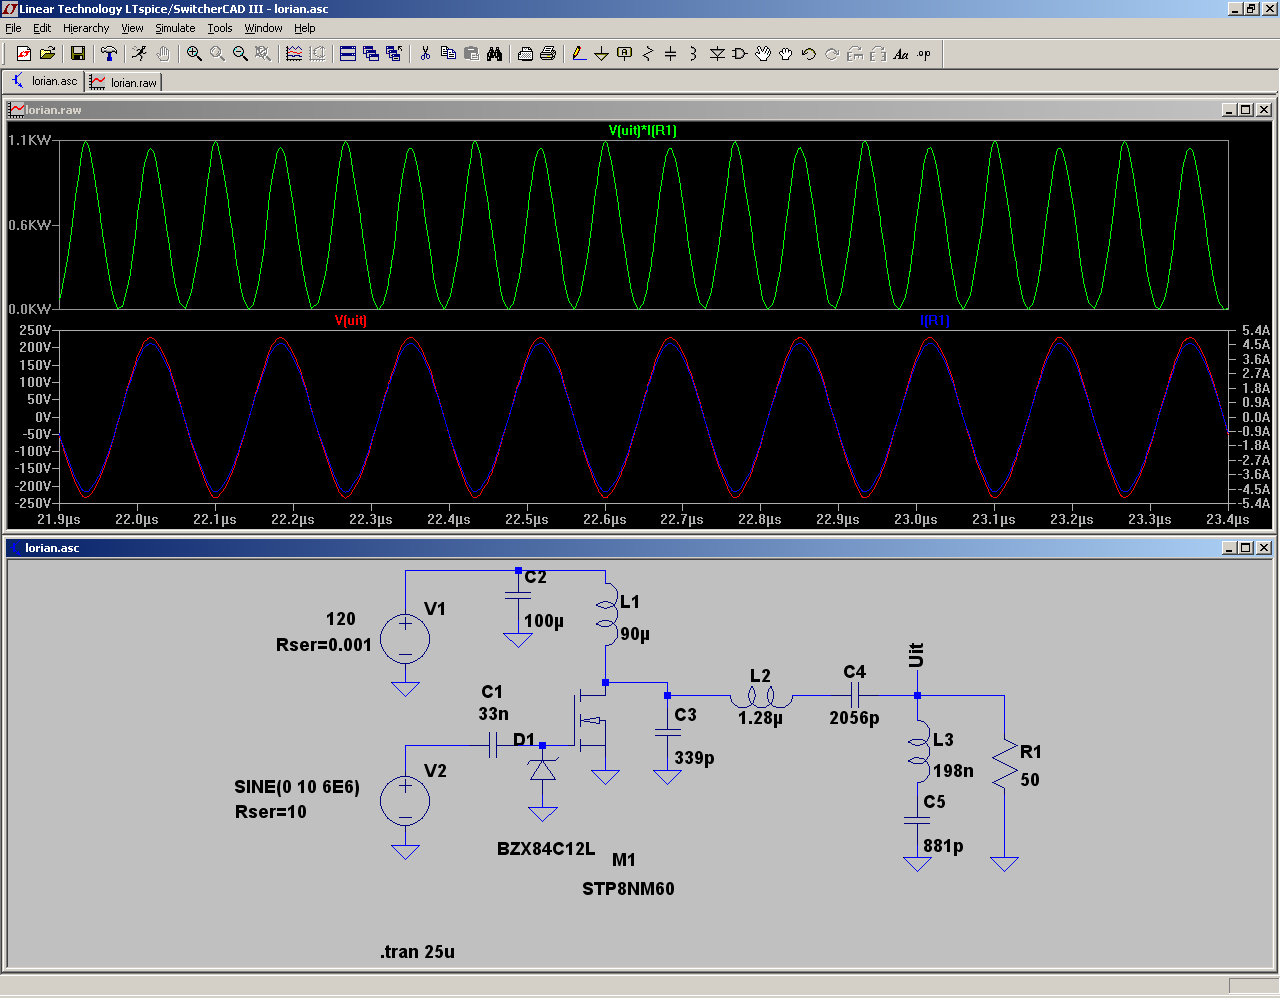This screenshot has height=998, width=1280.
Task: Click the Run simulation icon
Action: coord(139,54)
